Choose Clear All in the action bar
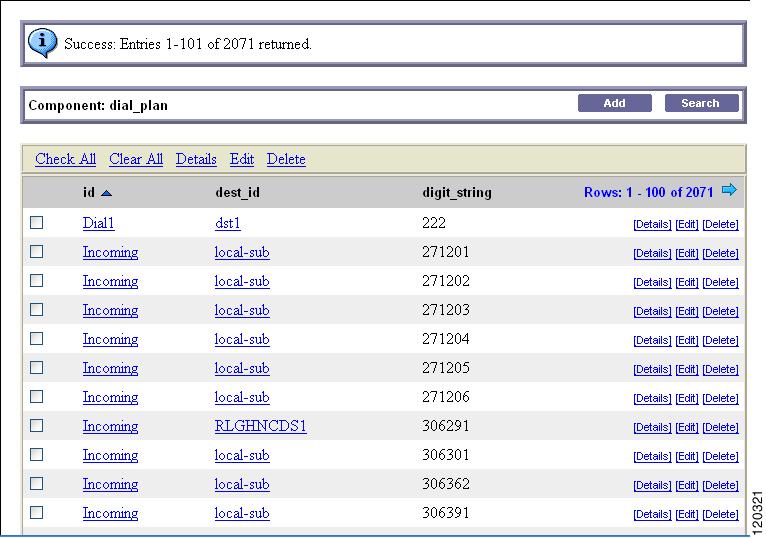This screenshot has width=766, height=538. (136, 159)
